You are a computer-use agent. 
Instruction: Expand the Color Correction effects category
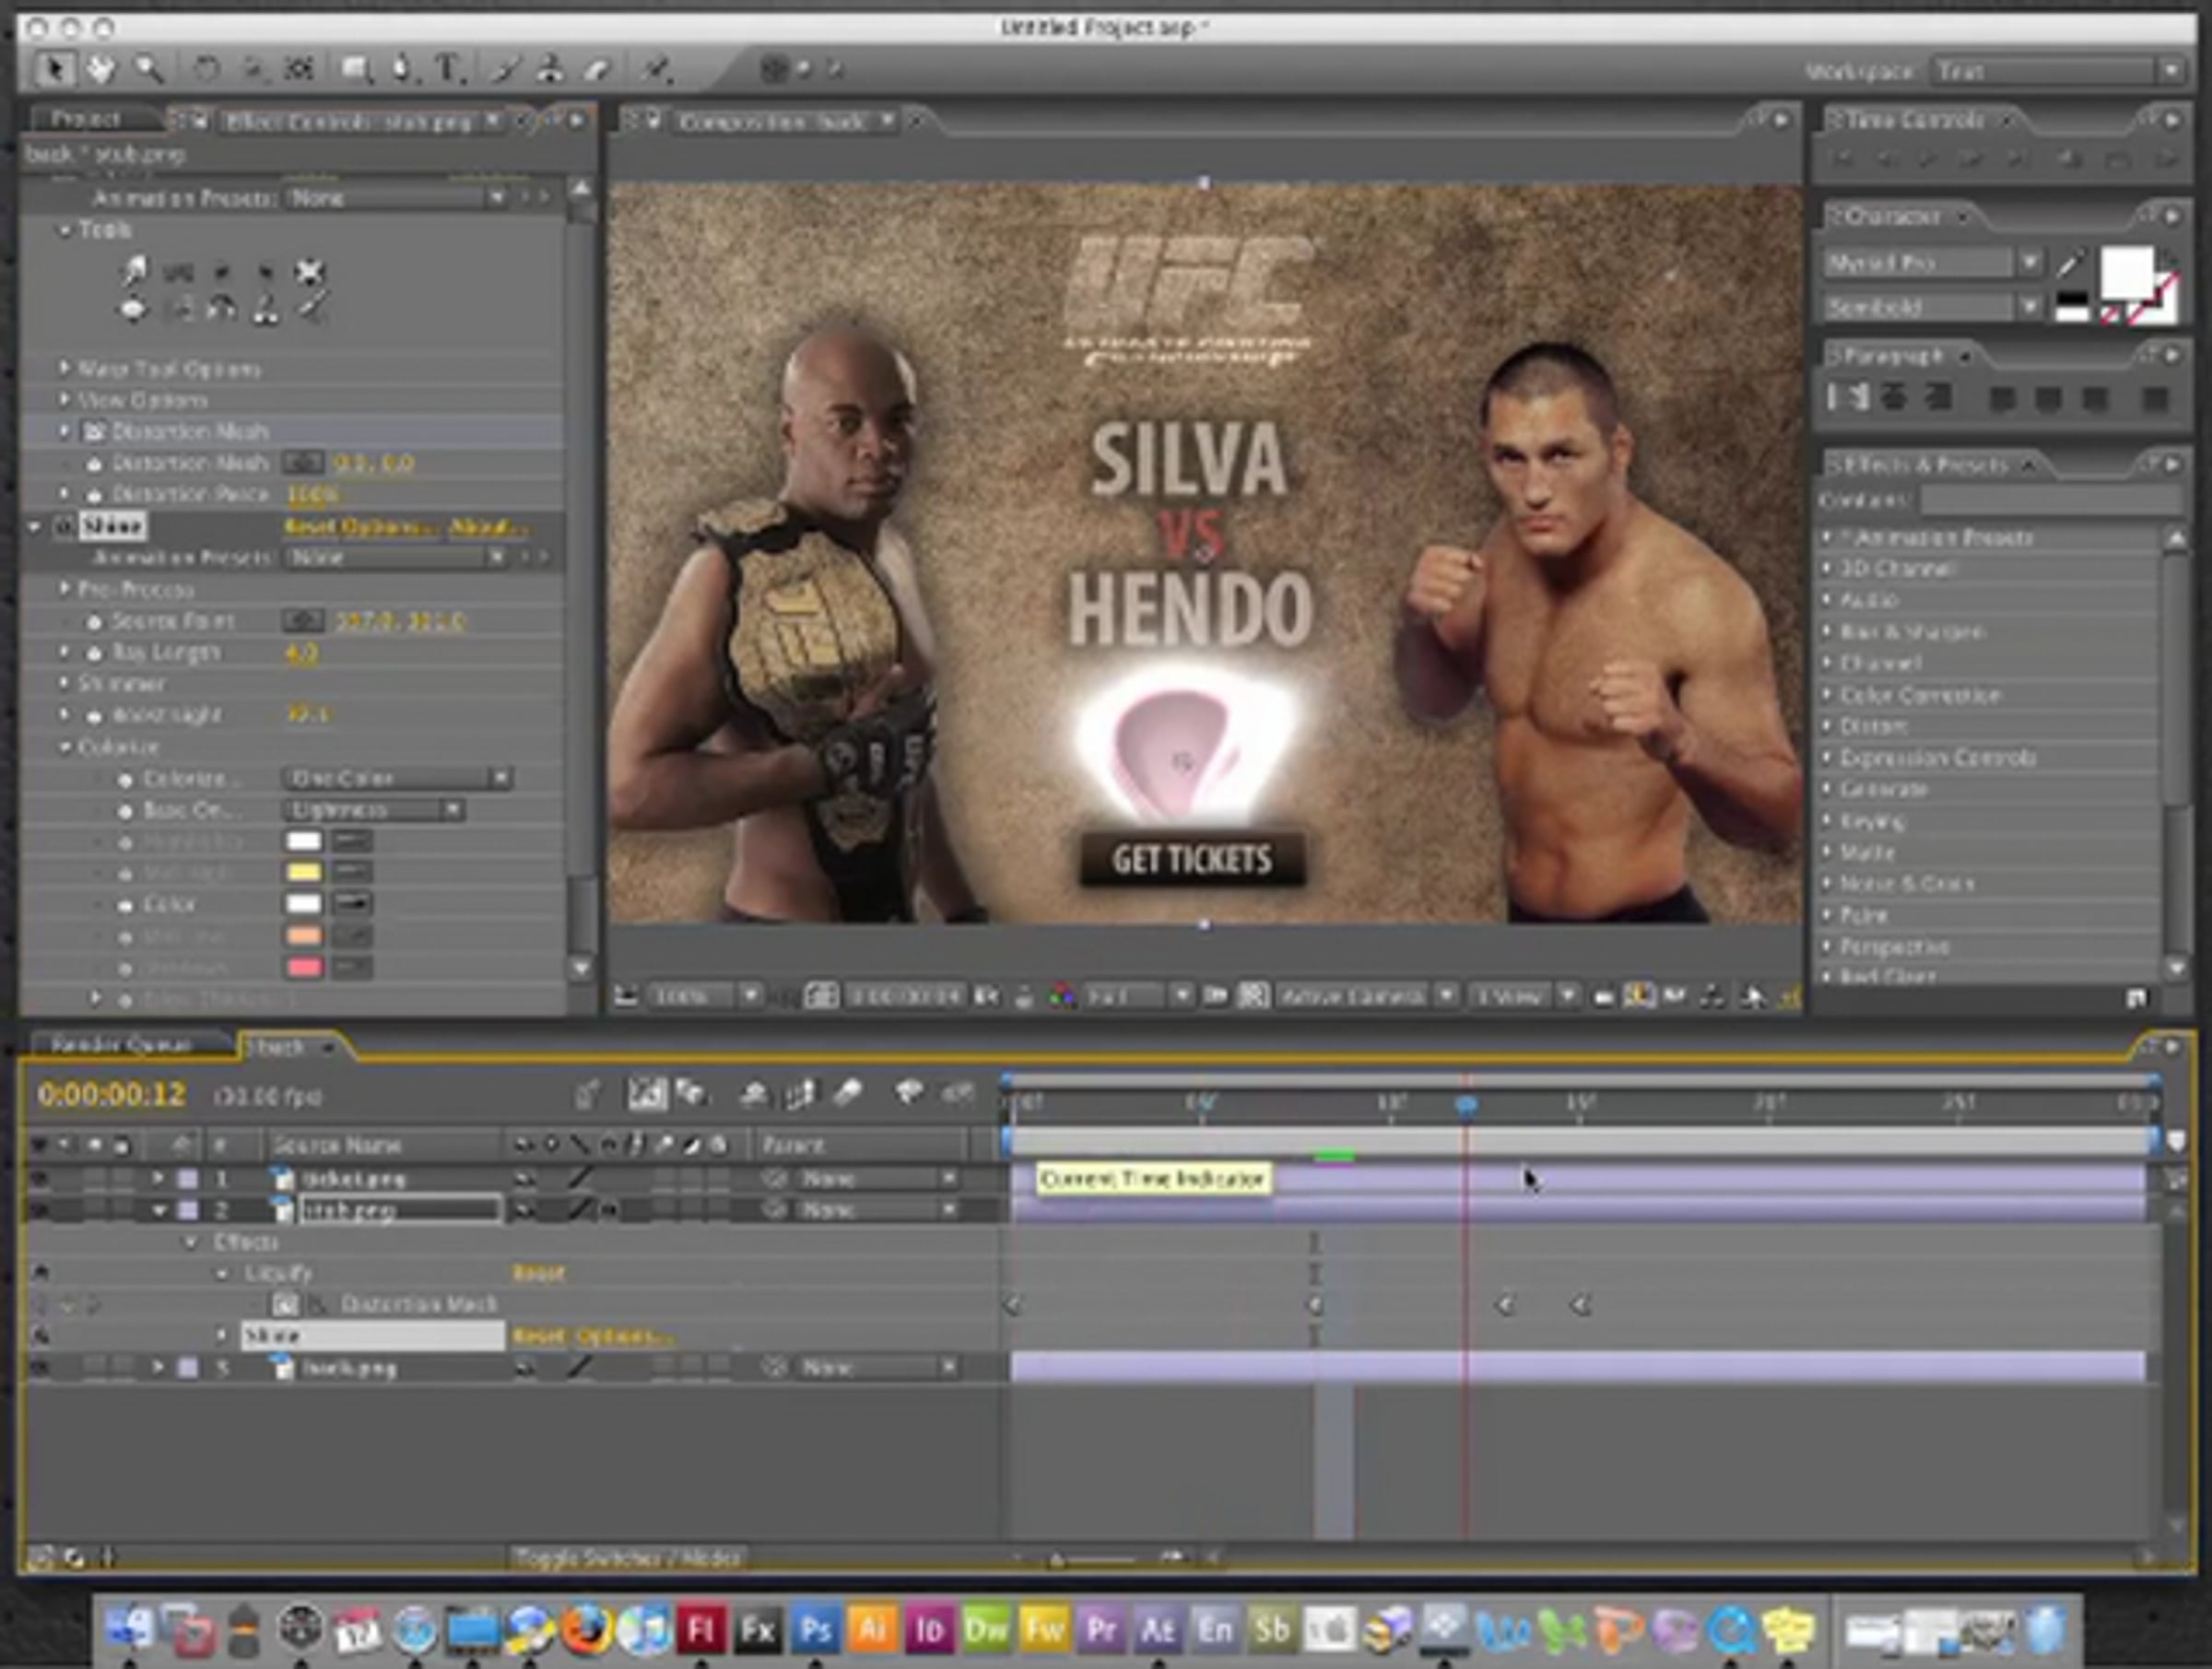(1826, 695)
